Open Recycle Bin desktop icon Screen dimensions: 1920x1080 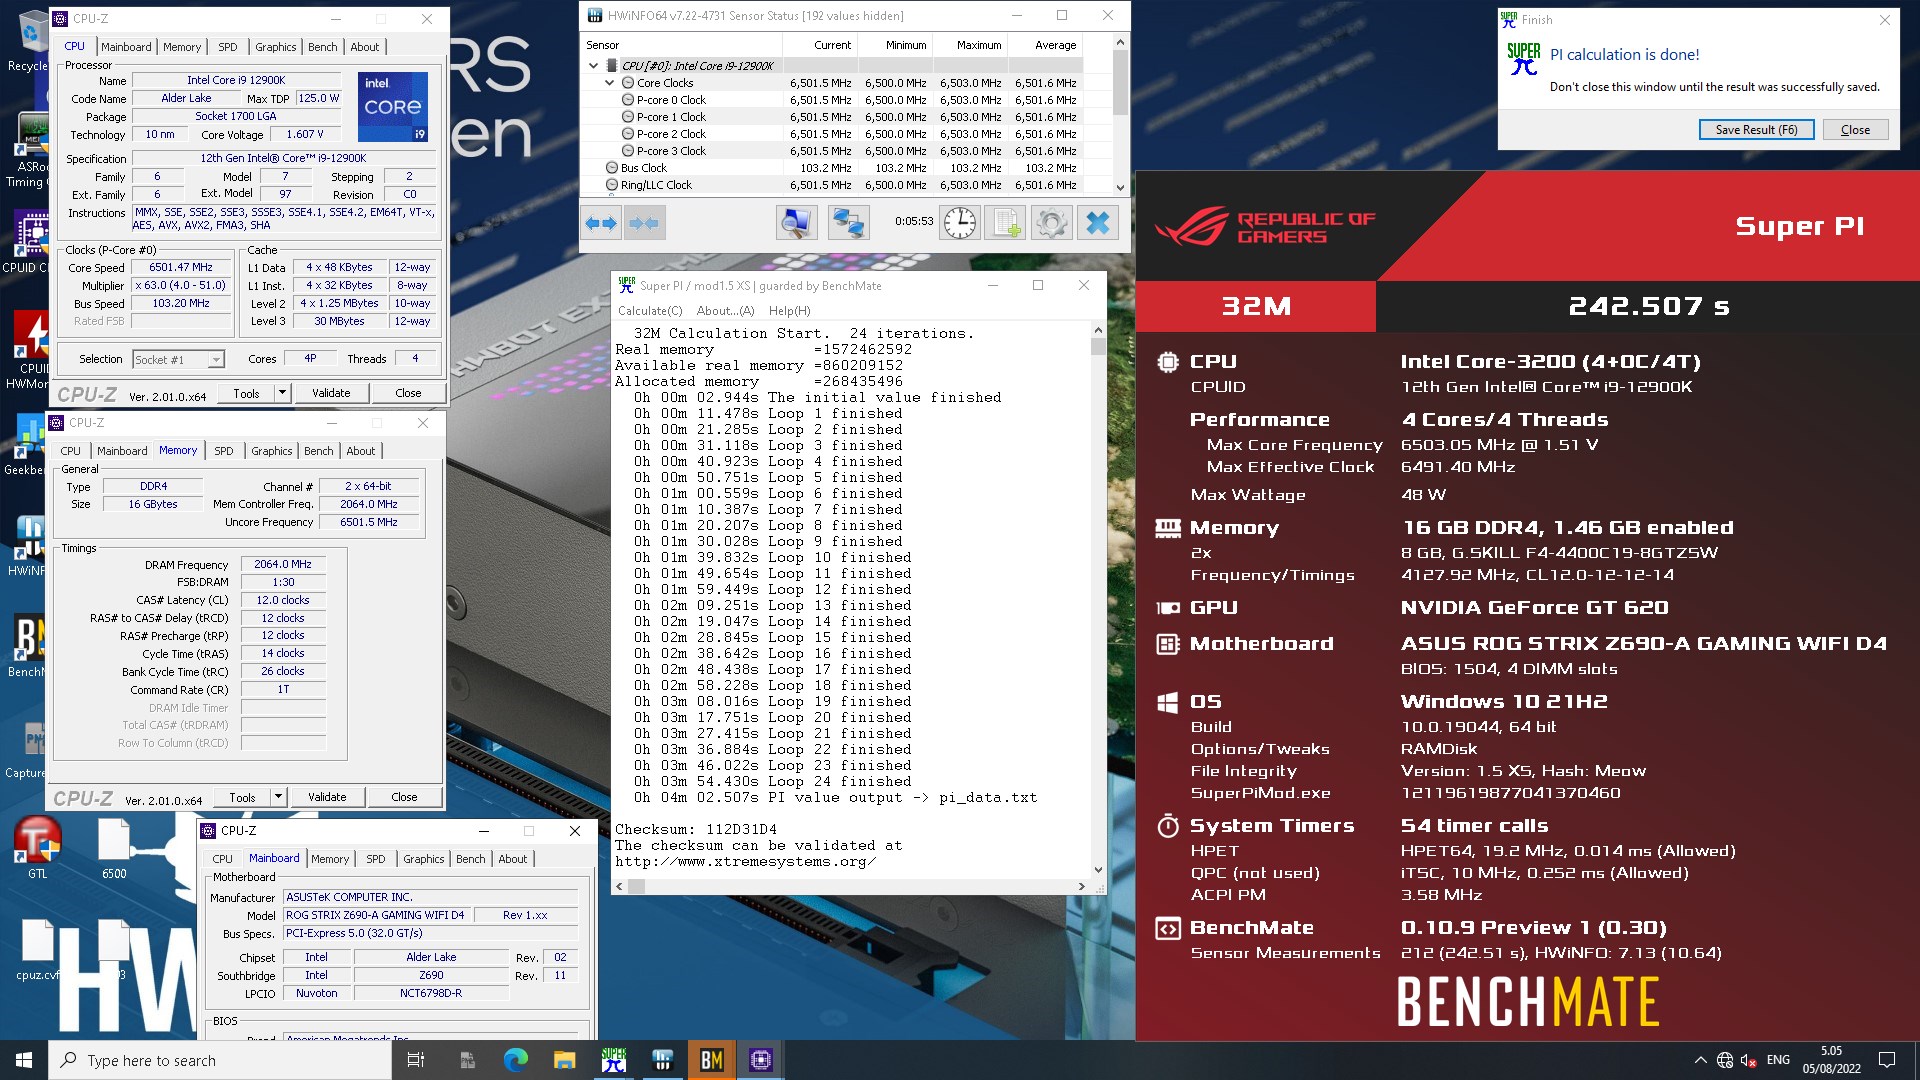(x=30, y=42)
